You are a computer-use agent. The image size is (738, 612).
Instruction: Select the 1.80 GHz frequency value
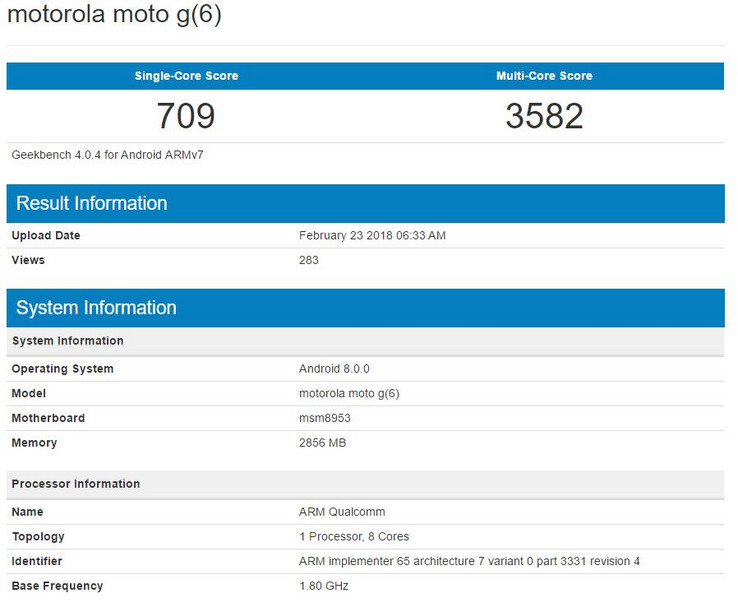(x=324, y=586)
